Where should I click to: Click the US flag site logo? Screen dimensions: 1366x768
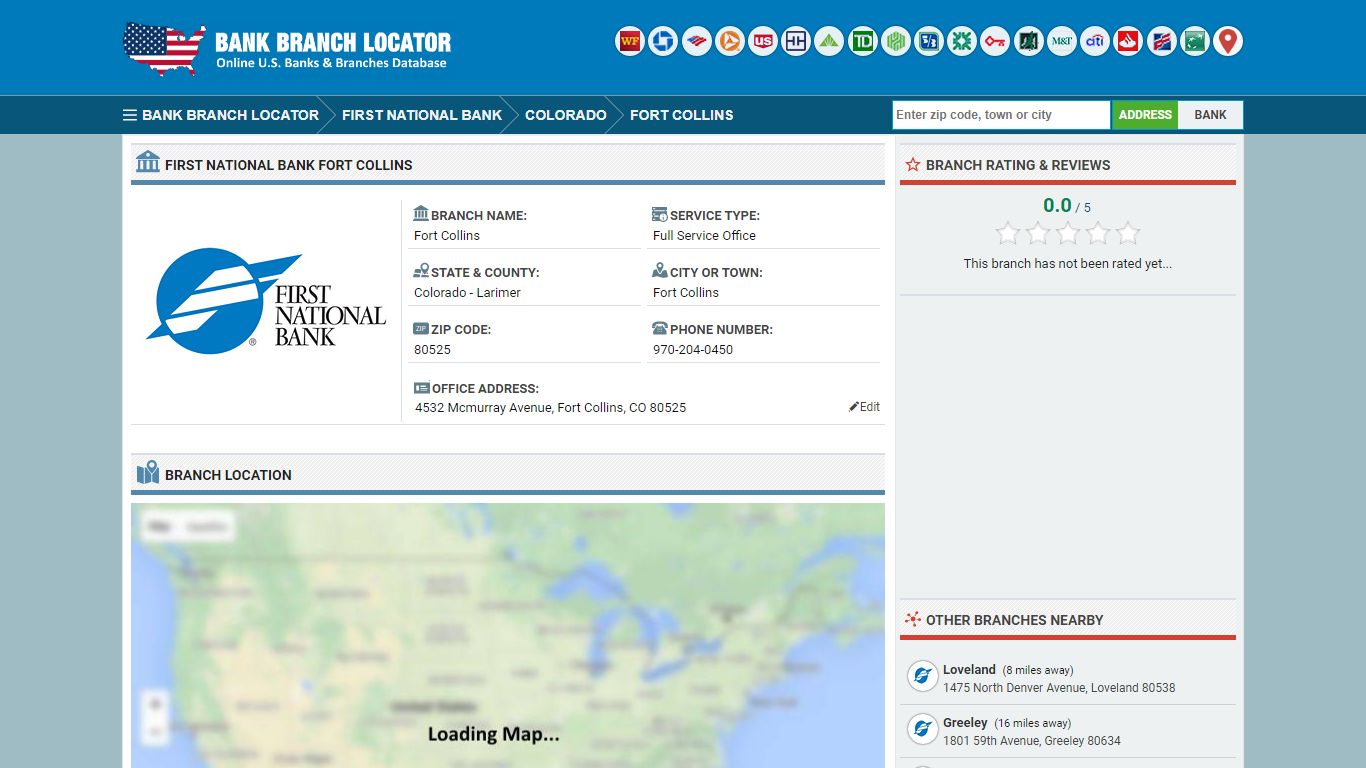(164, 49)
